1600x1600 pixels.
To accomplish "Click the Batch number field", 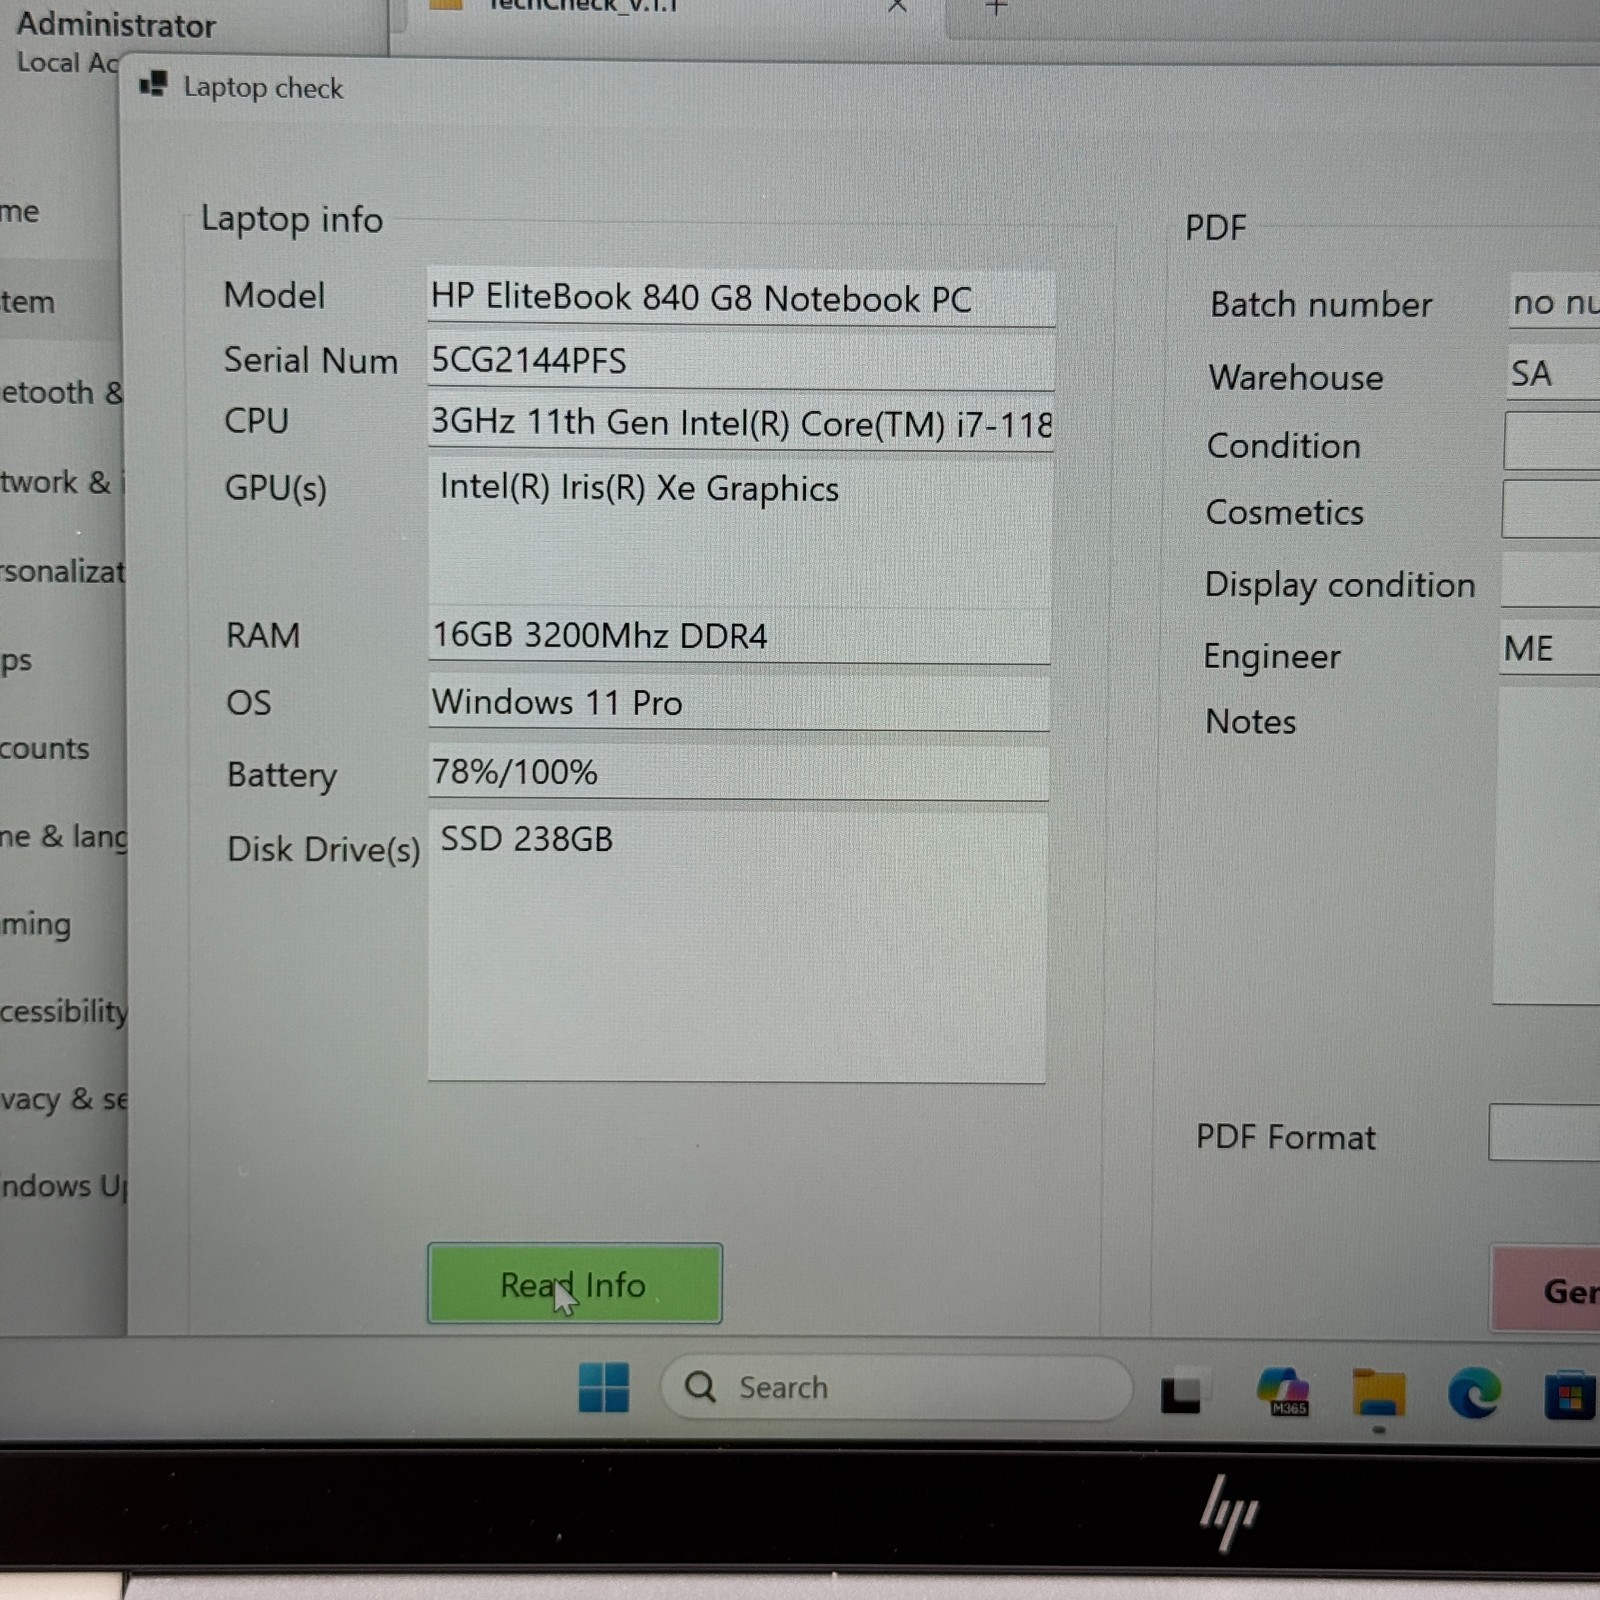I will click(x=1555, y=302).
